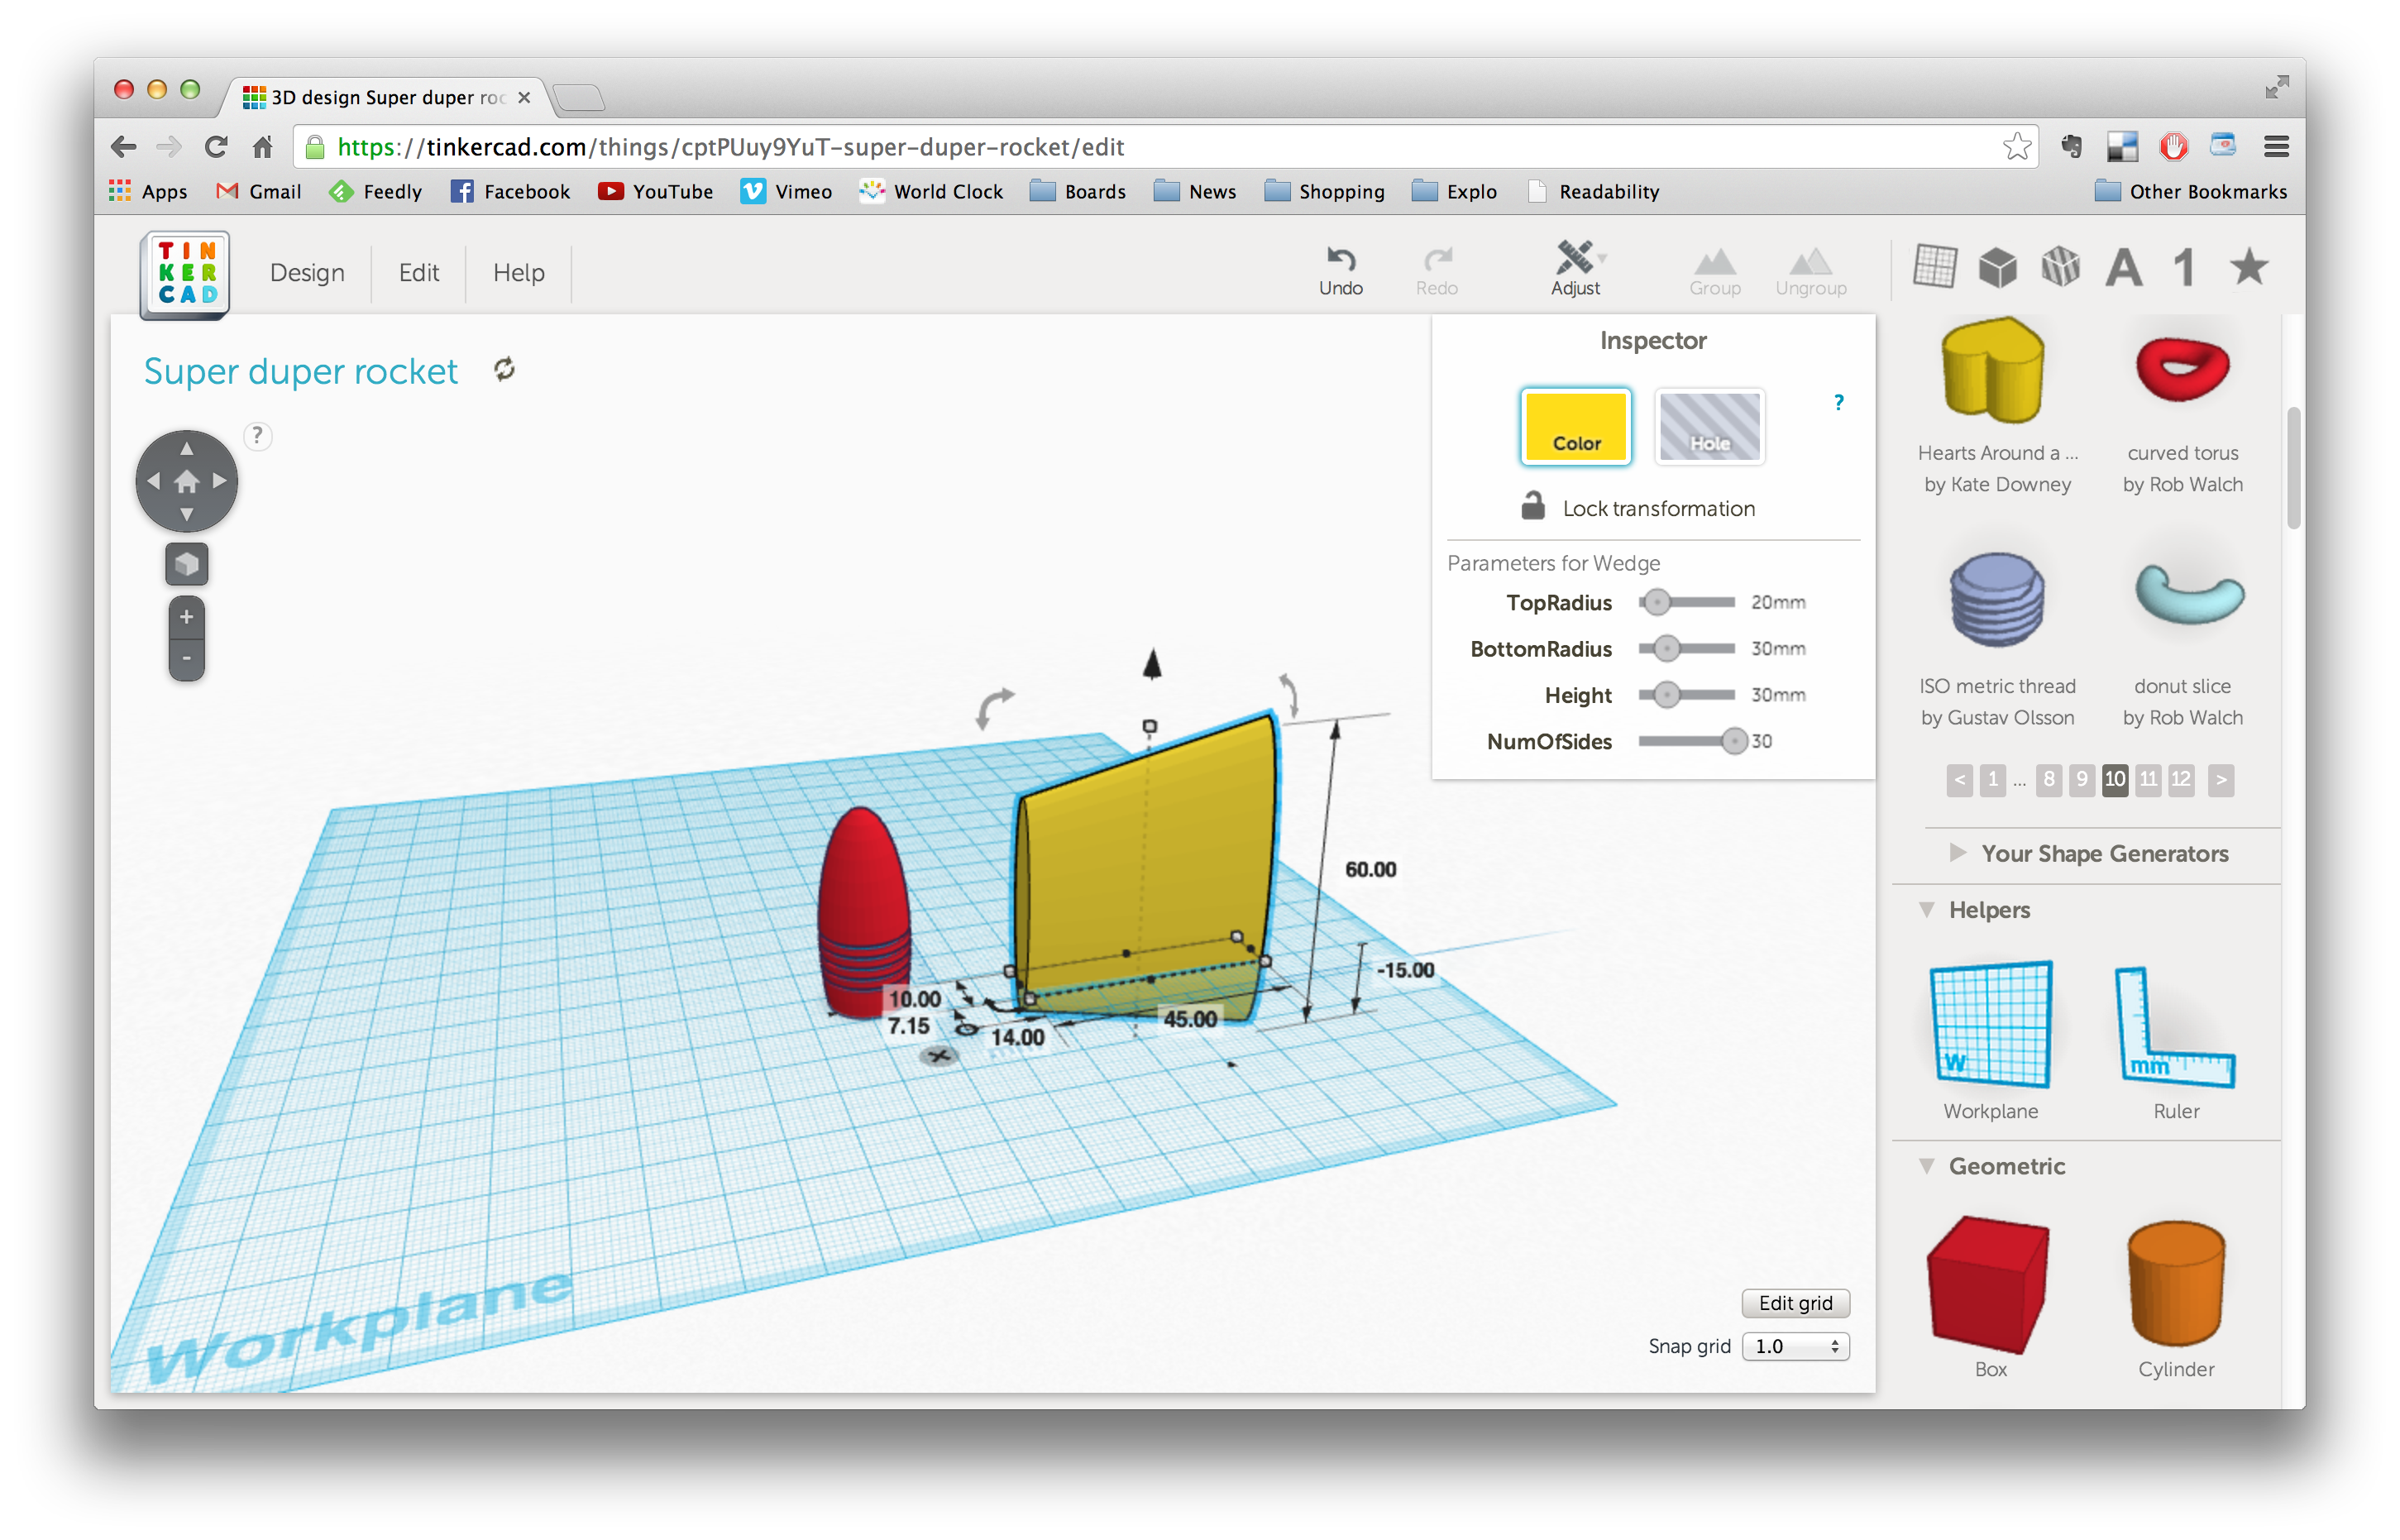
Task: Click the Inspector help question mark
Action: [1838, 402]
